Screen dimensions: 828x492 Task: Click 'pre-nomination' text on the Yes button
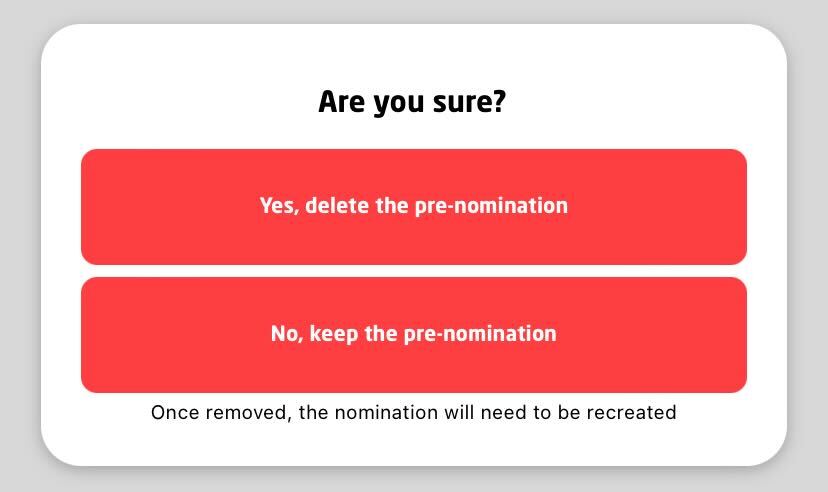(x=491, y=206)
